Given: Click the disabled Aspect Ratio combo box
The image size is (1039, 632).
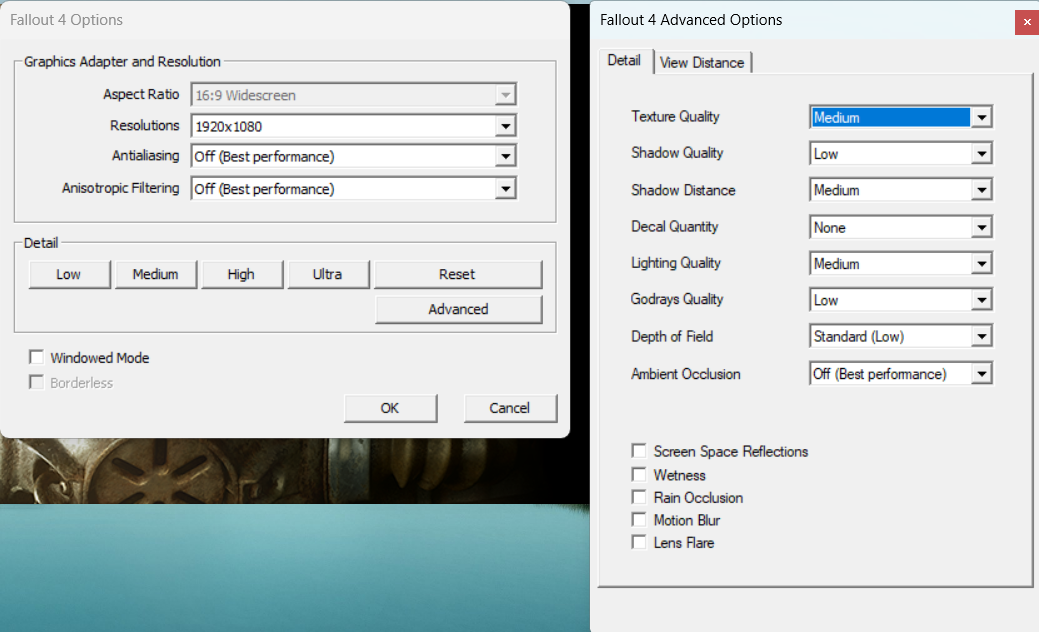Looking at the screenshot, I should [x=353, y=95].
